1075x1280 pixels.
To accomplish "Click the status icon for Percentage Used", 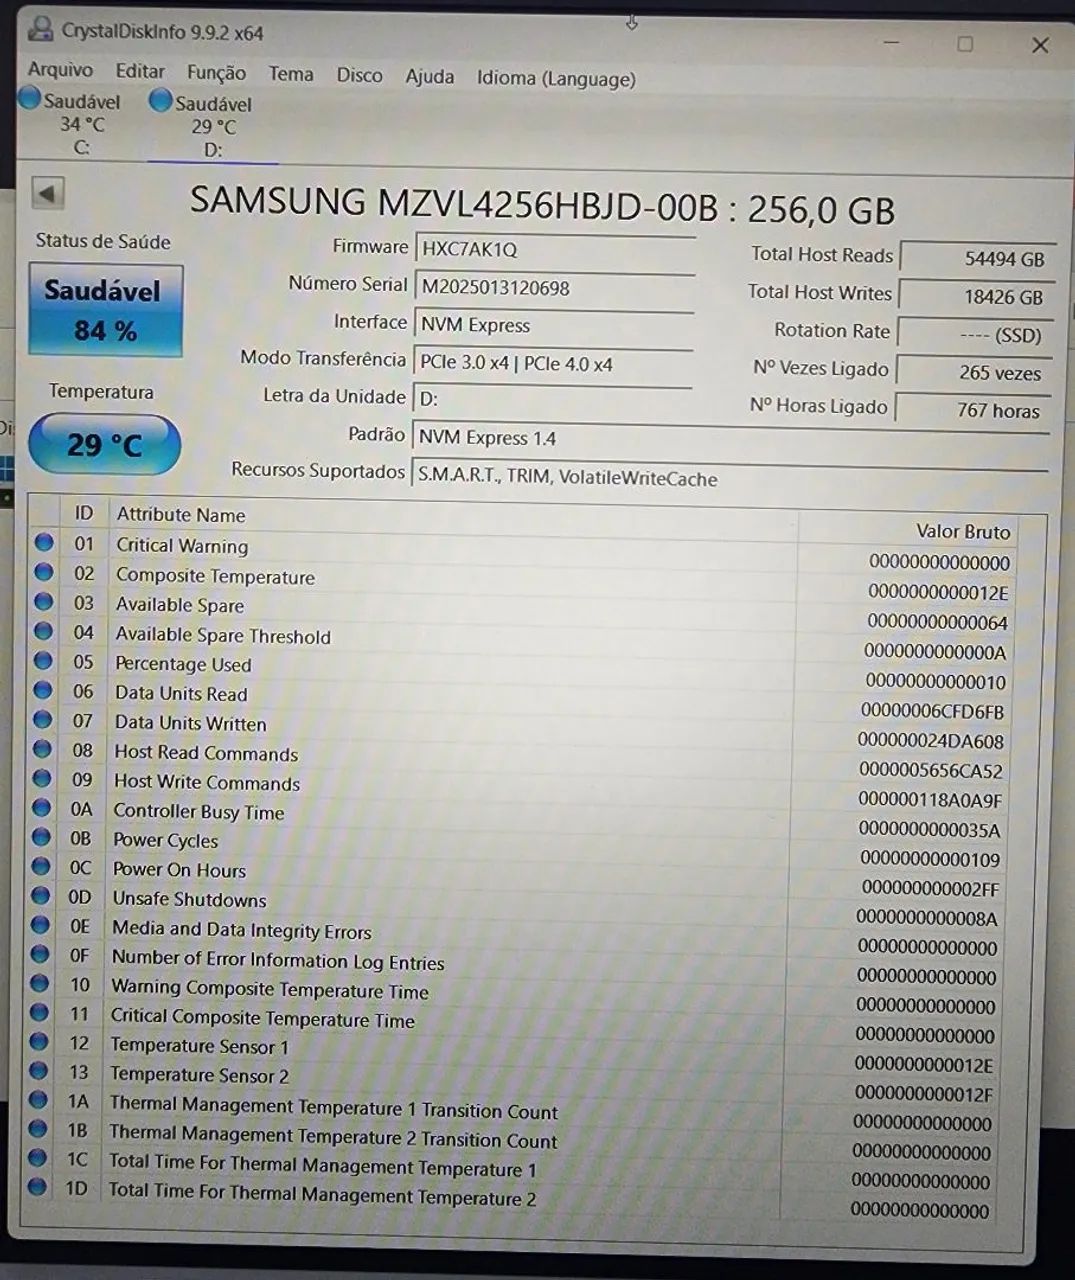I will (x=43, y=661).
